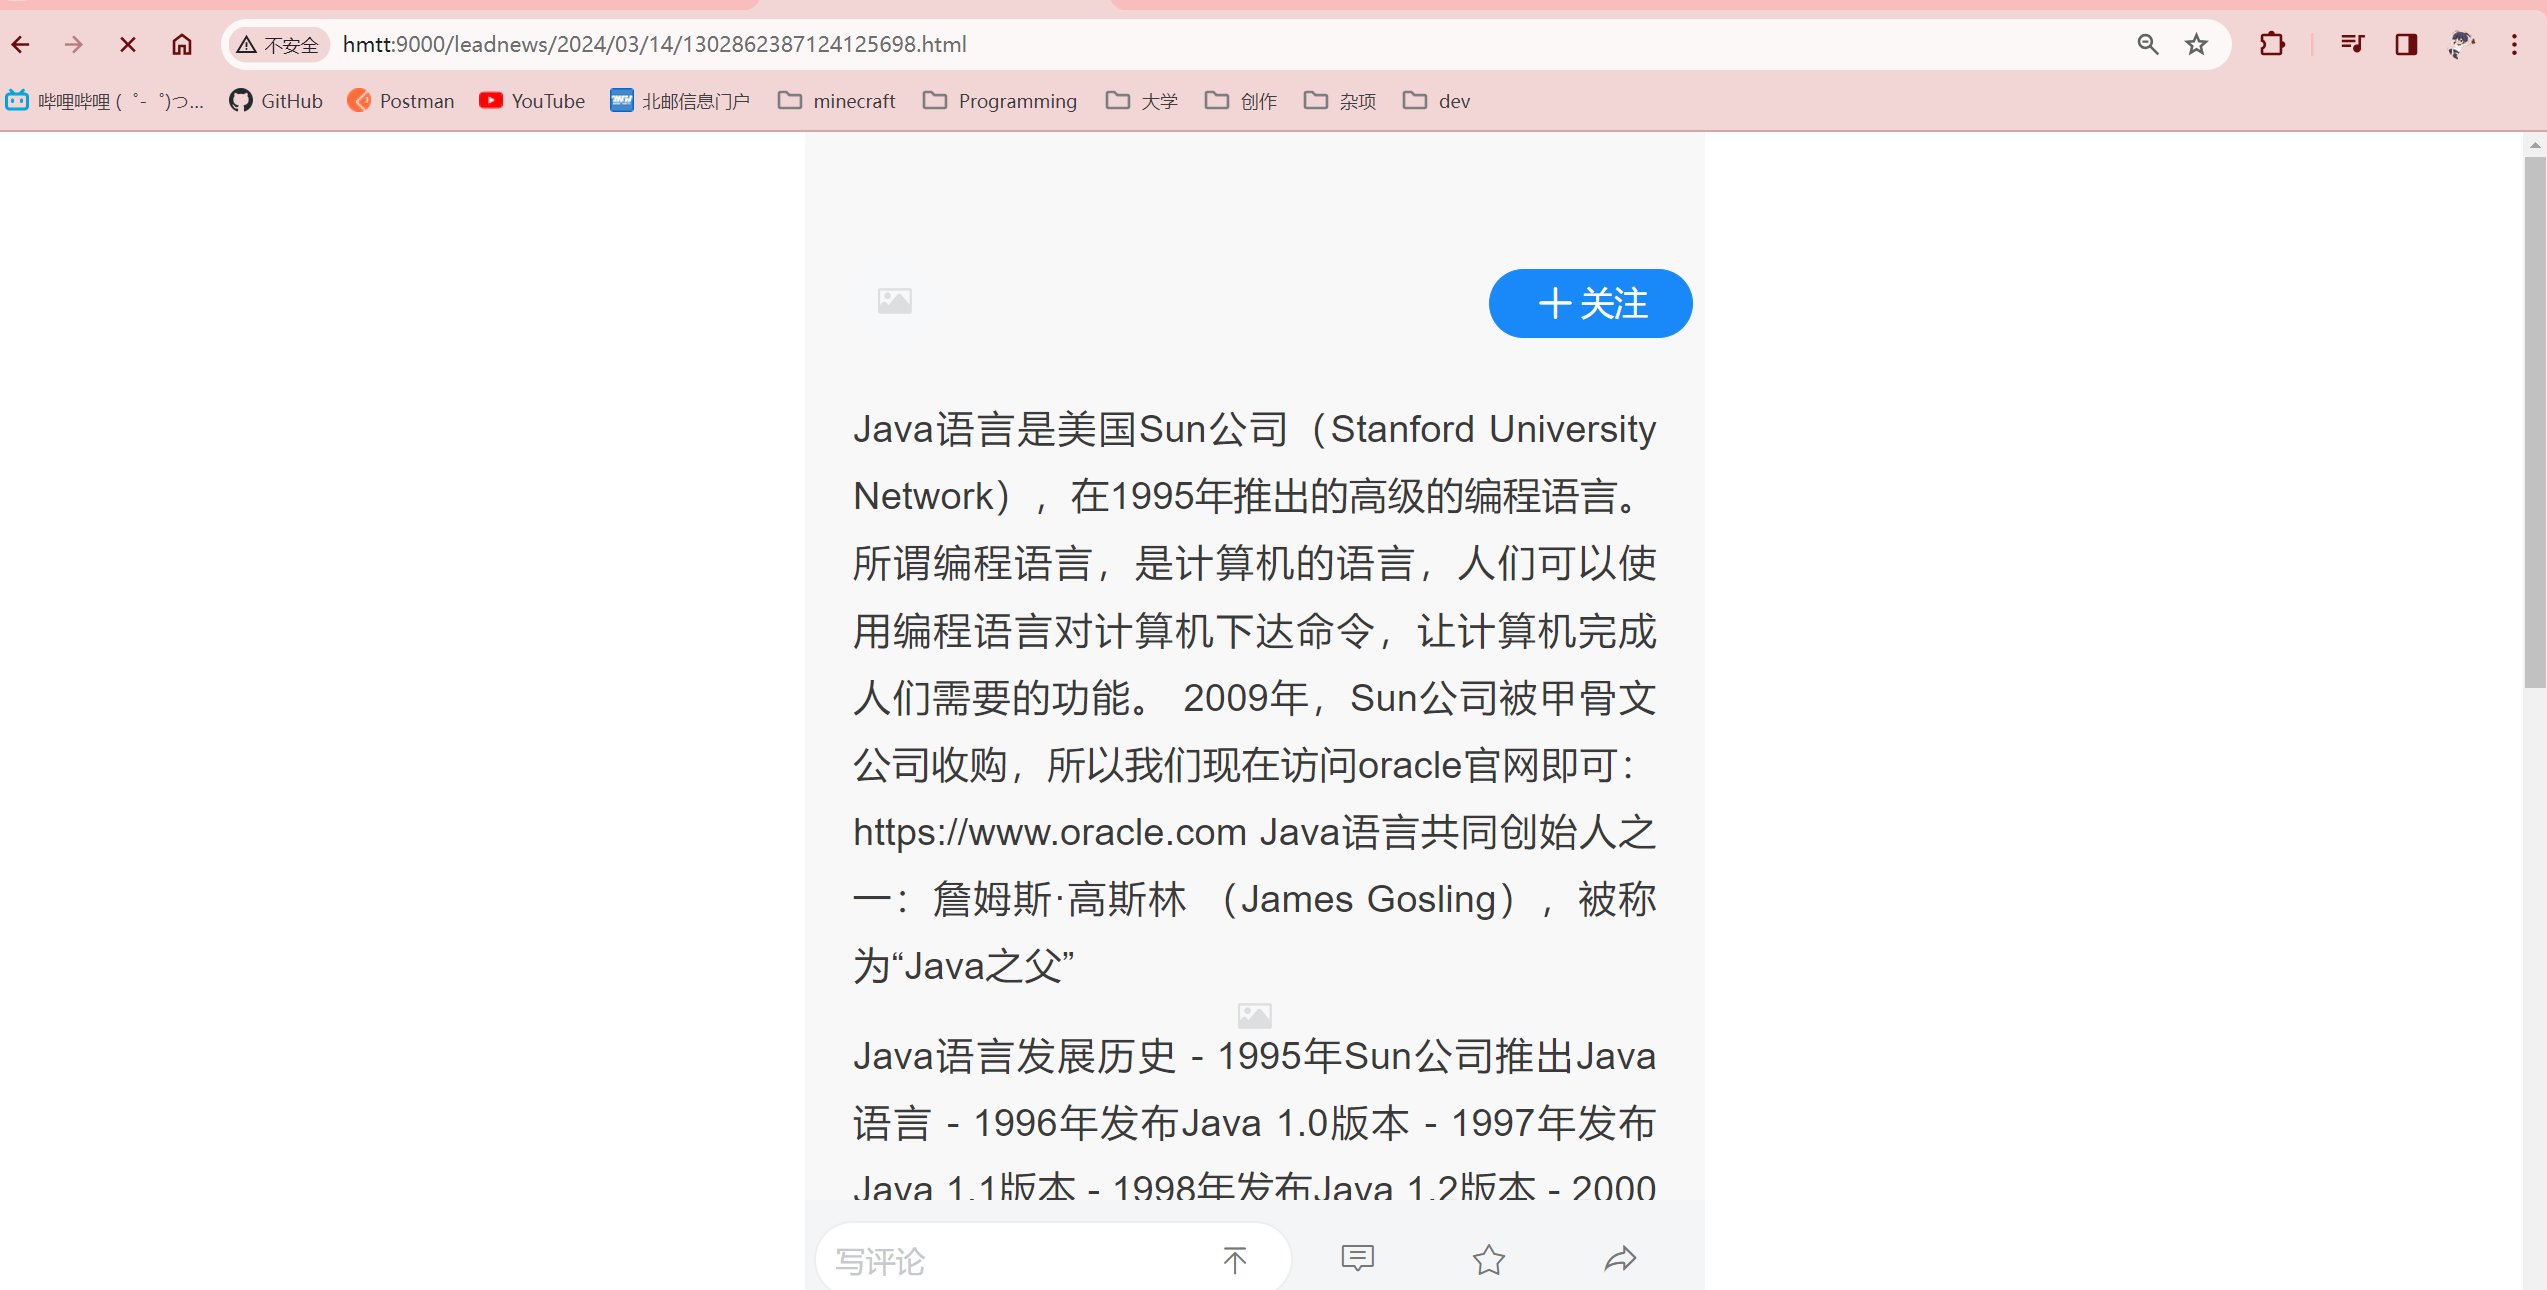Bookmark this page with the star icon
The width and height of the screenshot is (2547, 1290).
point(2196,44)
